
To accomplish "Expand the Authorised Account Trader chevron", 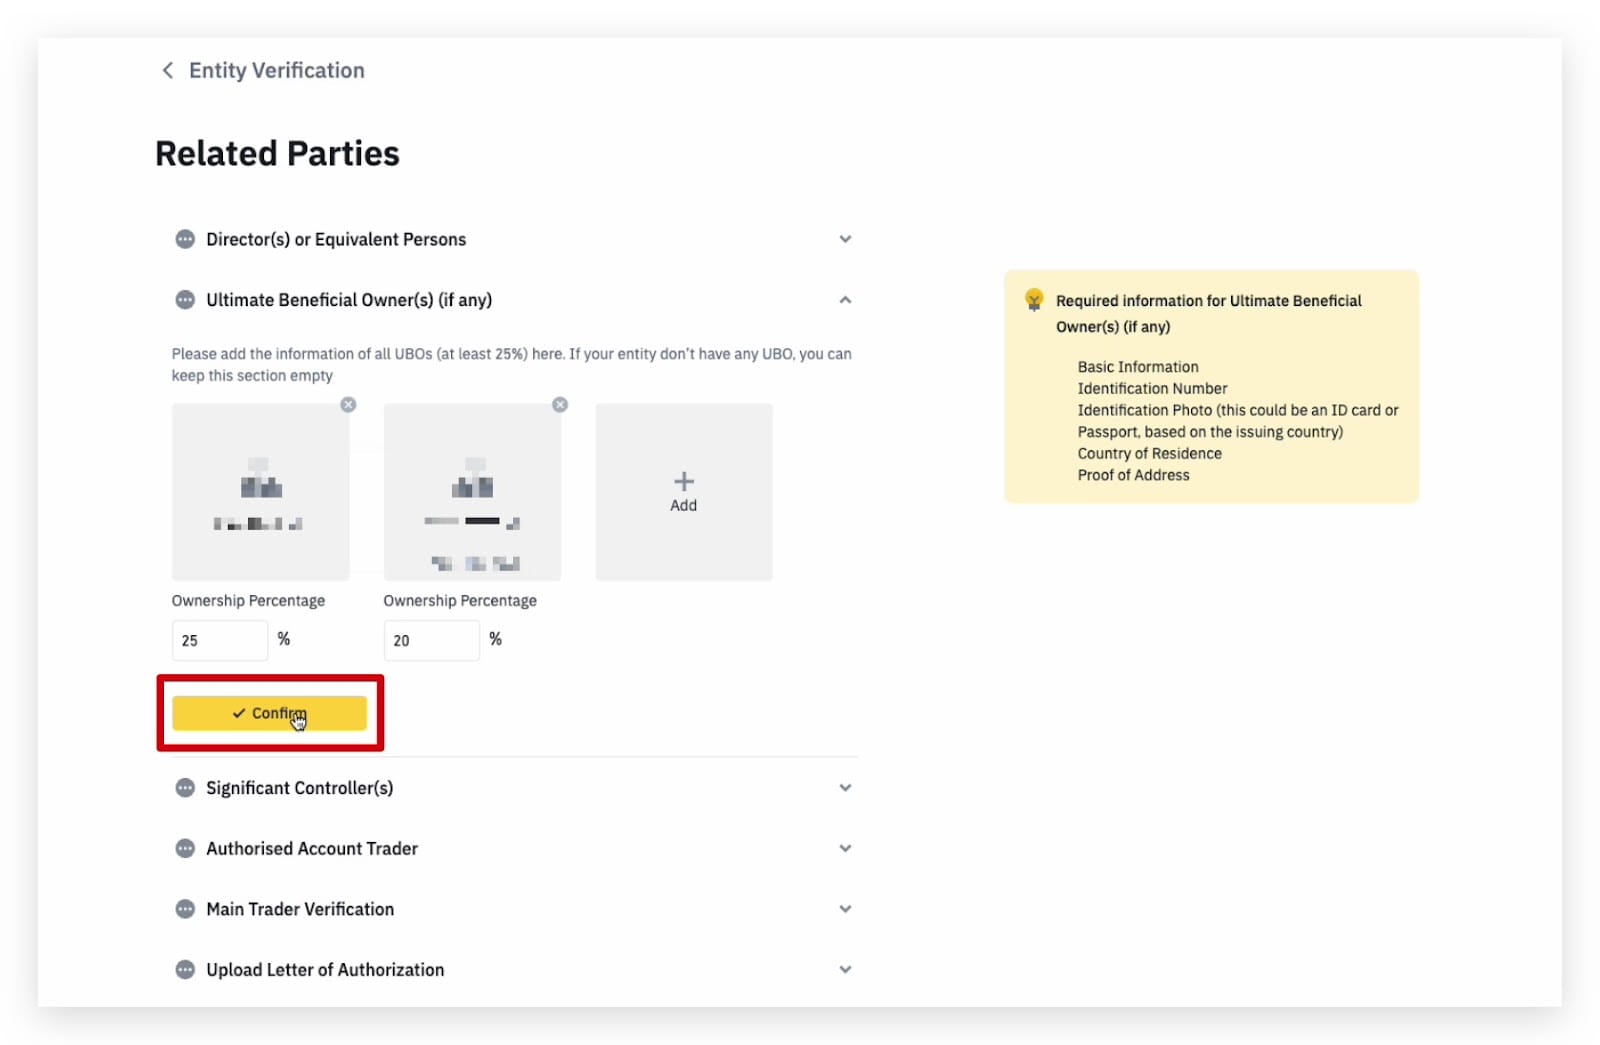I will (845, 849).
